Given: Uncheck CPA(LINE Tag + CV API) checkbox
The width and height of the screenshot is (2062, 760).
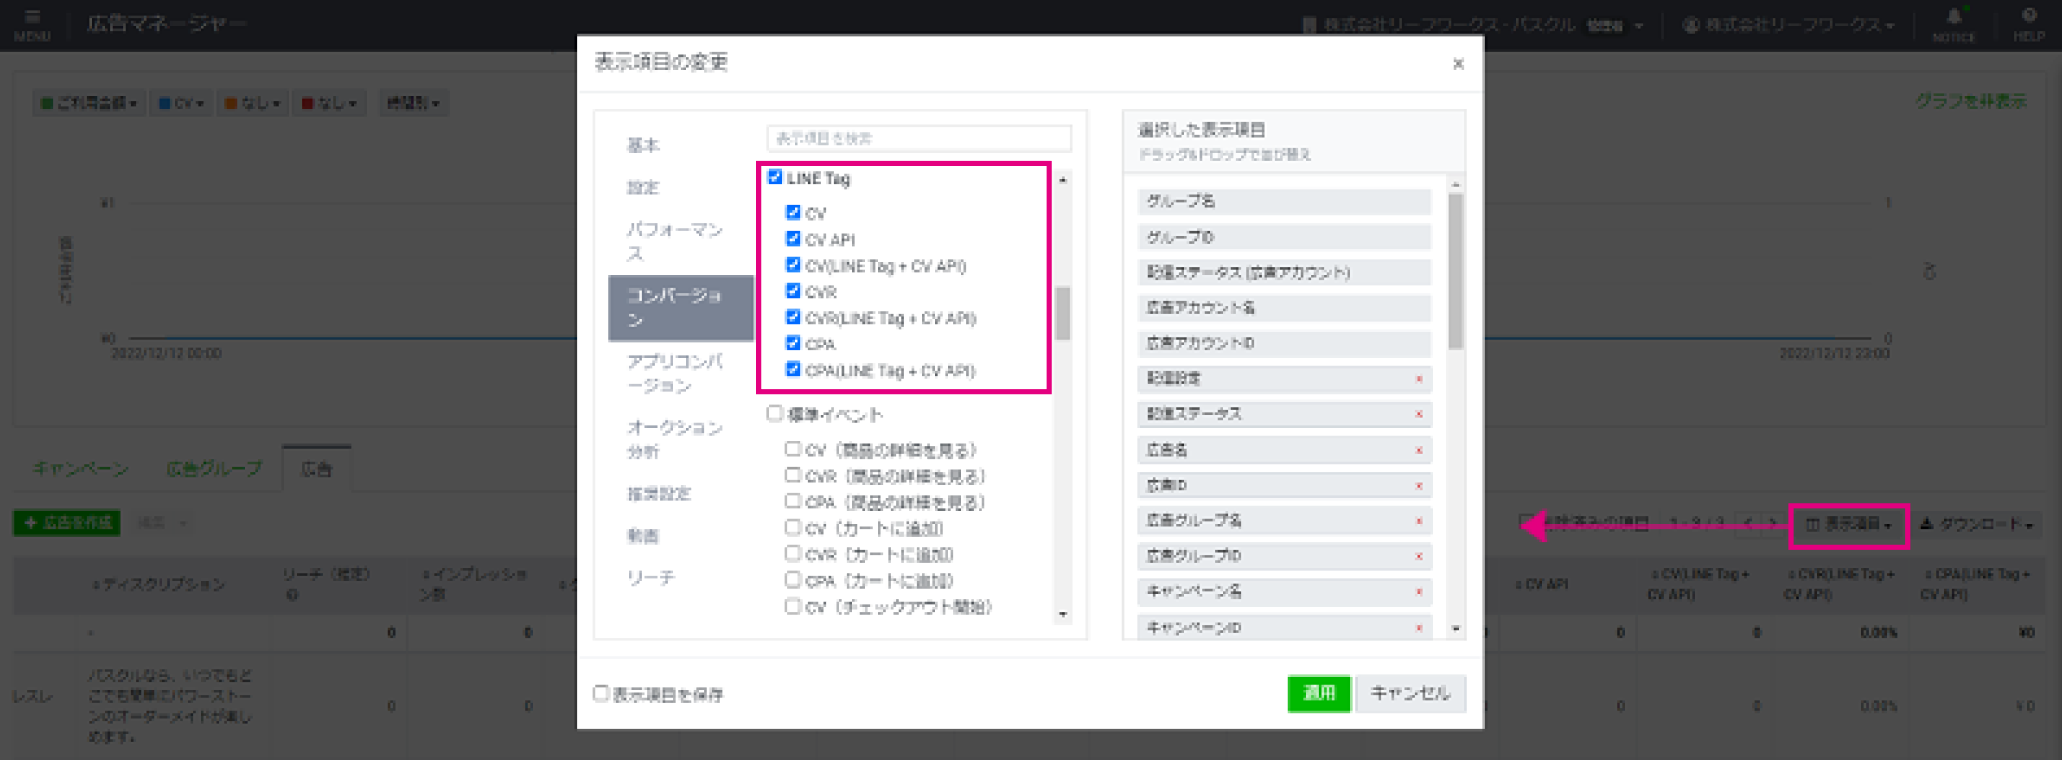Looking at the screenshot, I should pos(793,369).
